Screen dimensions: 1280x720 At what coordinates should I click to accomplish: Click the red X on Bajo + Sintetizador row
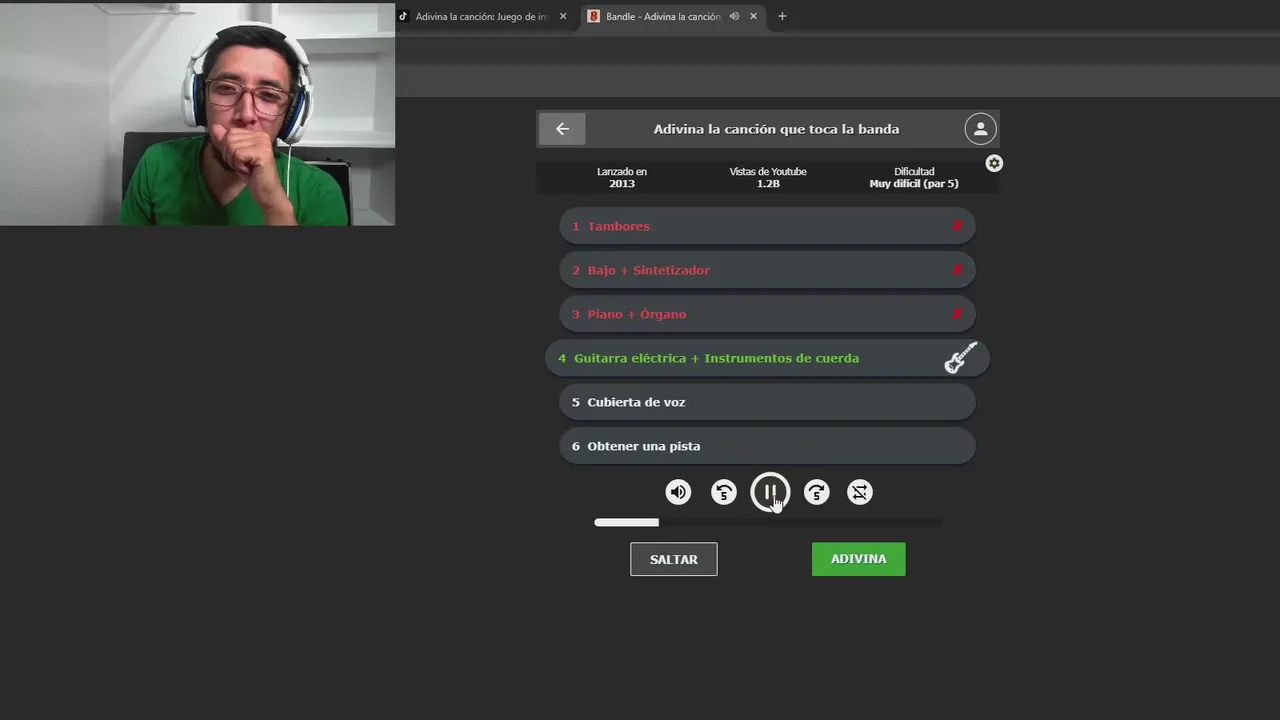point(958,270)
